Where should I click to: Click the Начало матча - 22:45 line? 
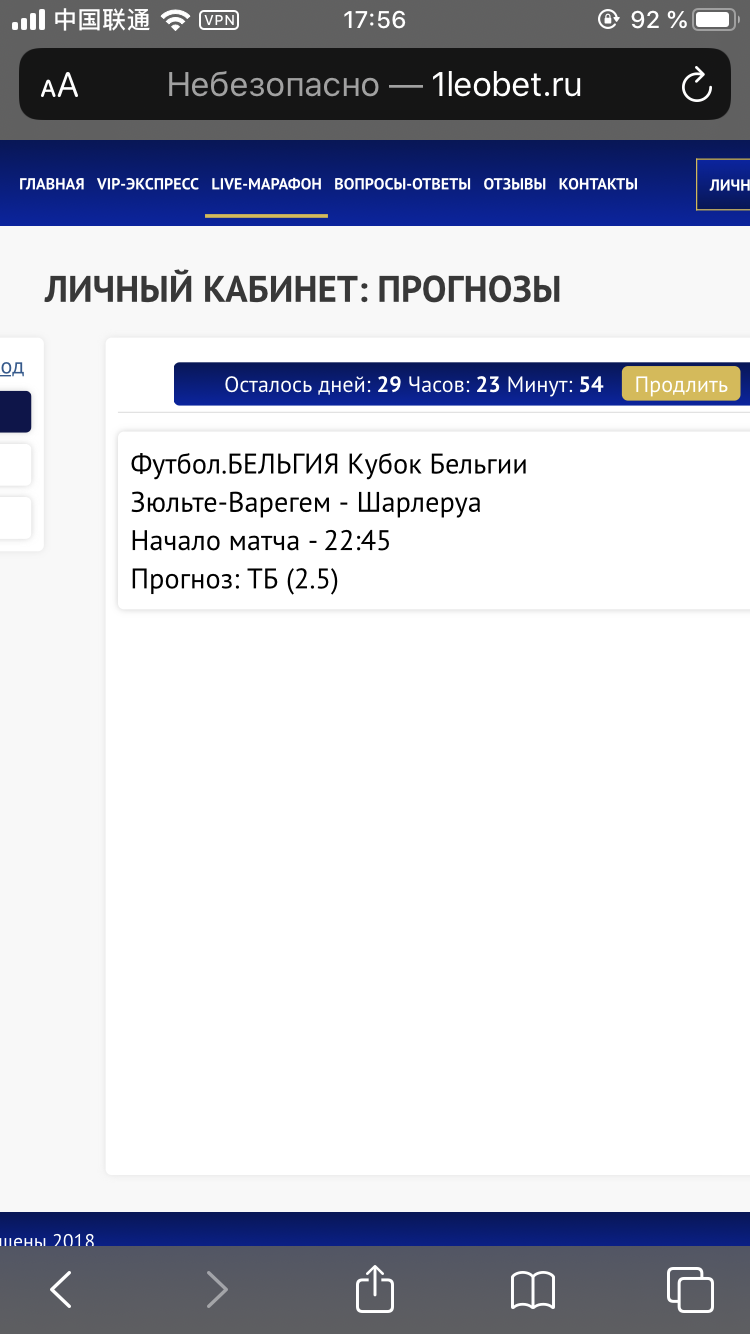[261, 541]
